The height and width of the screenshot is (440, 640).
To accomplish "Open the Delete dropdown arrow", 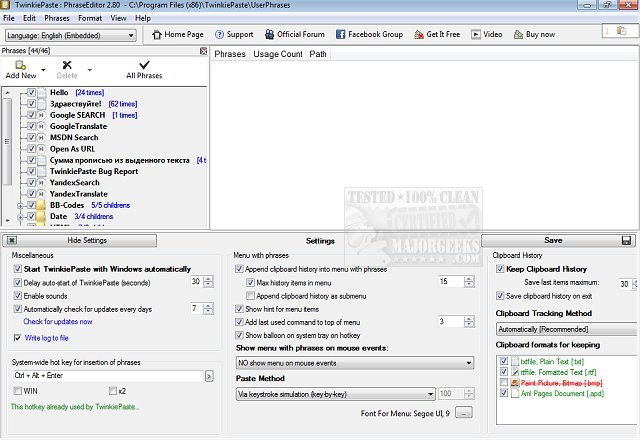I will (90, 70).
